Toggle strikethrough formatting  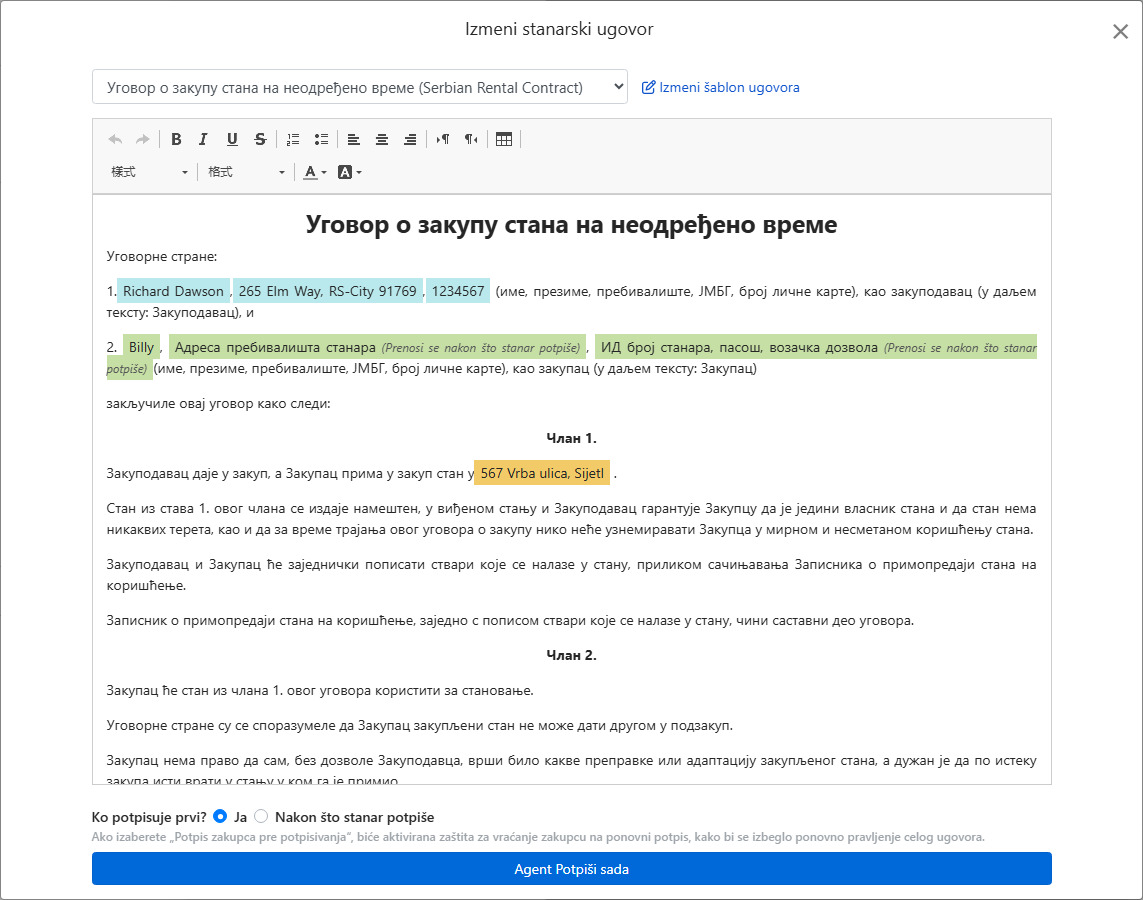pyautogui.click(x=260, y=139)
